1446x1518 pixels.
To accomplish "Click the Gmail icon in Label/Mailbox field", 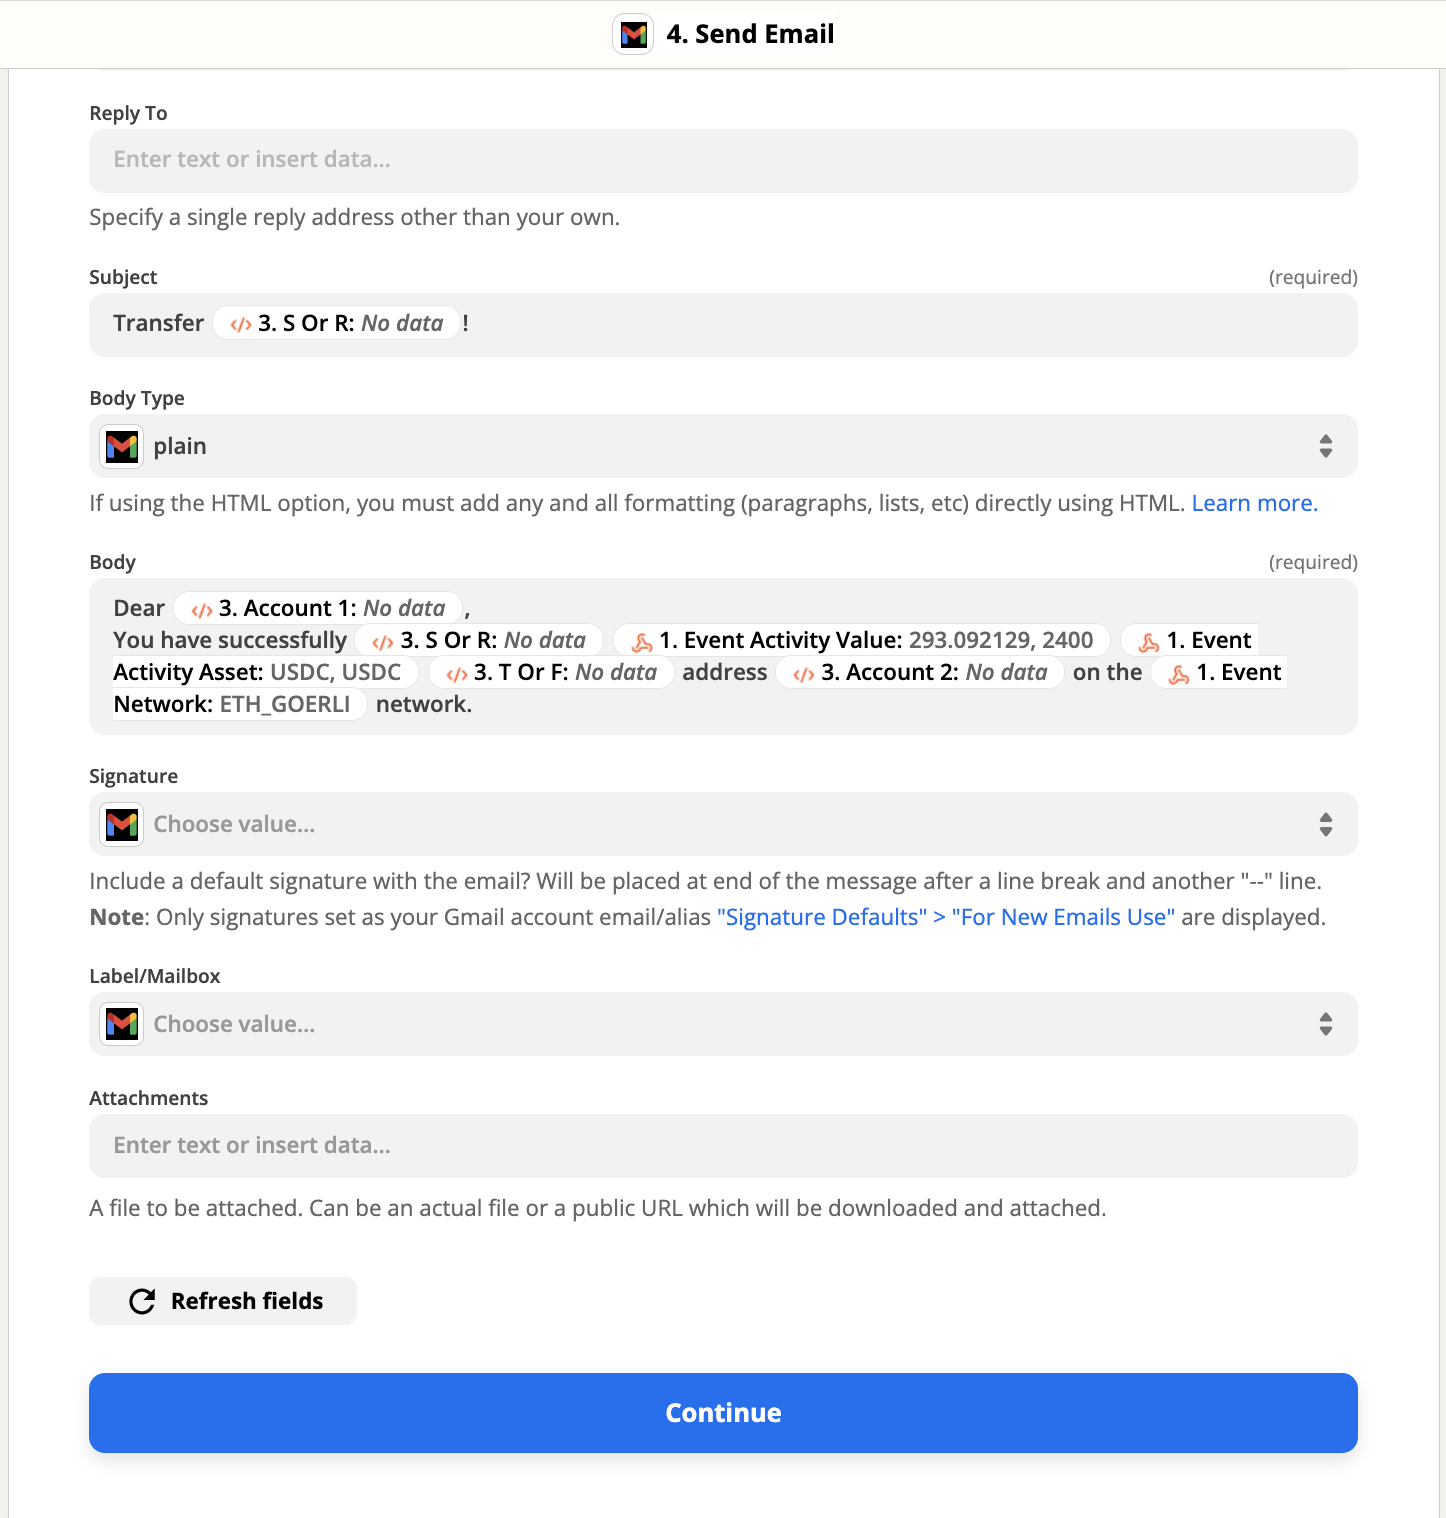I will [121, 1023].
